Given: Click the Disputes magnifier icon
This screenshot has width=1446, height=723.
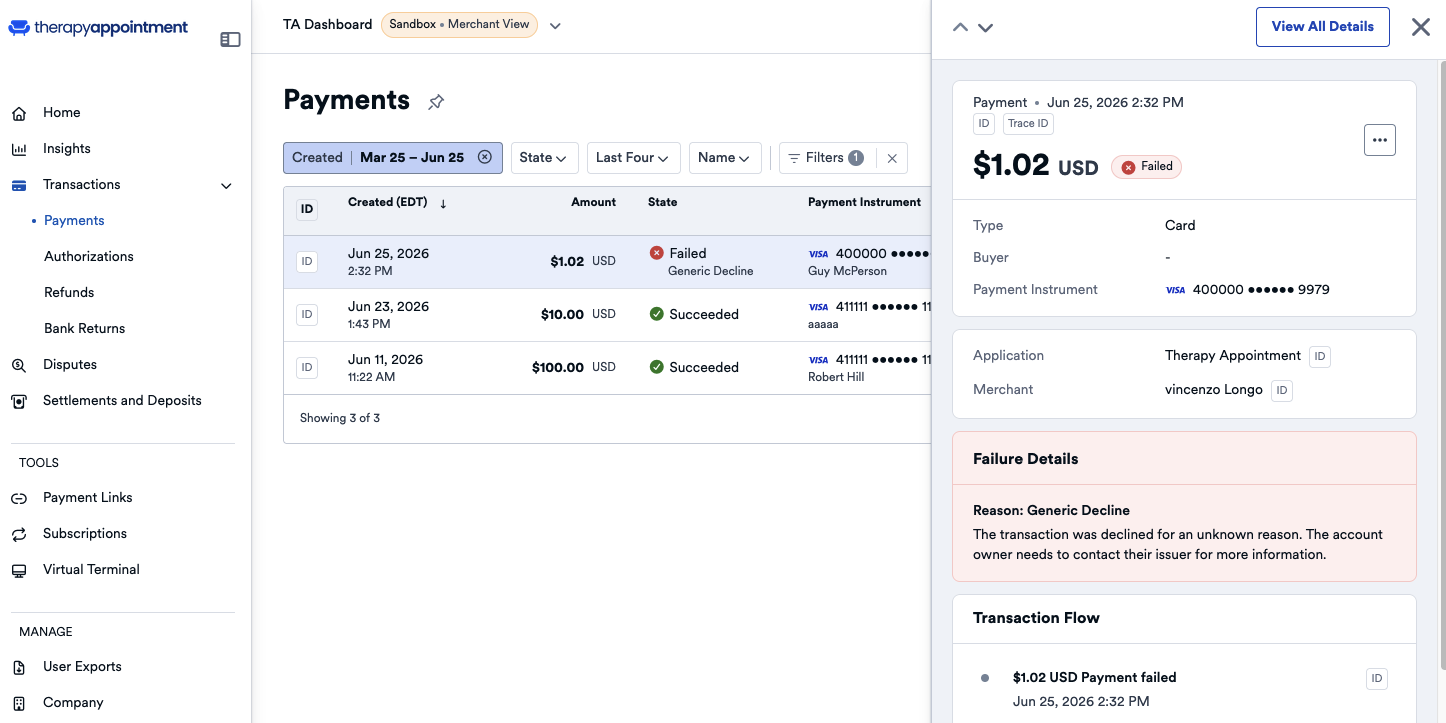Looking at the screenshot, I should [x=19, y=366].
